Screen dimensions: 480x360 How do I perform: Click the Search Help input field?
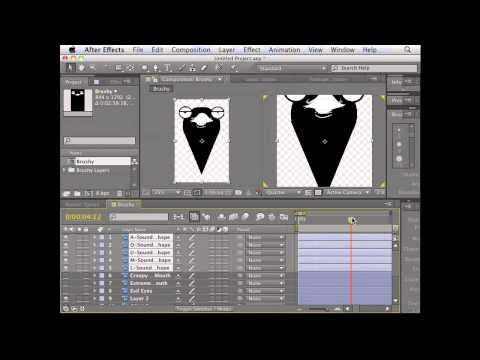(374, 68)
